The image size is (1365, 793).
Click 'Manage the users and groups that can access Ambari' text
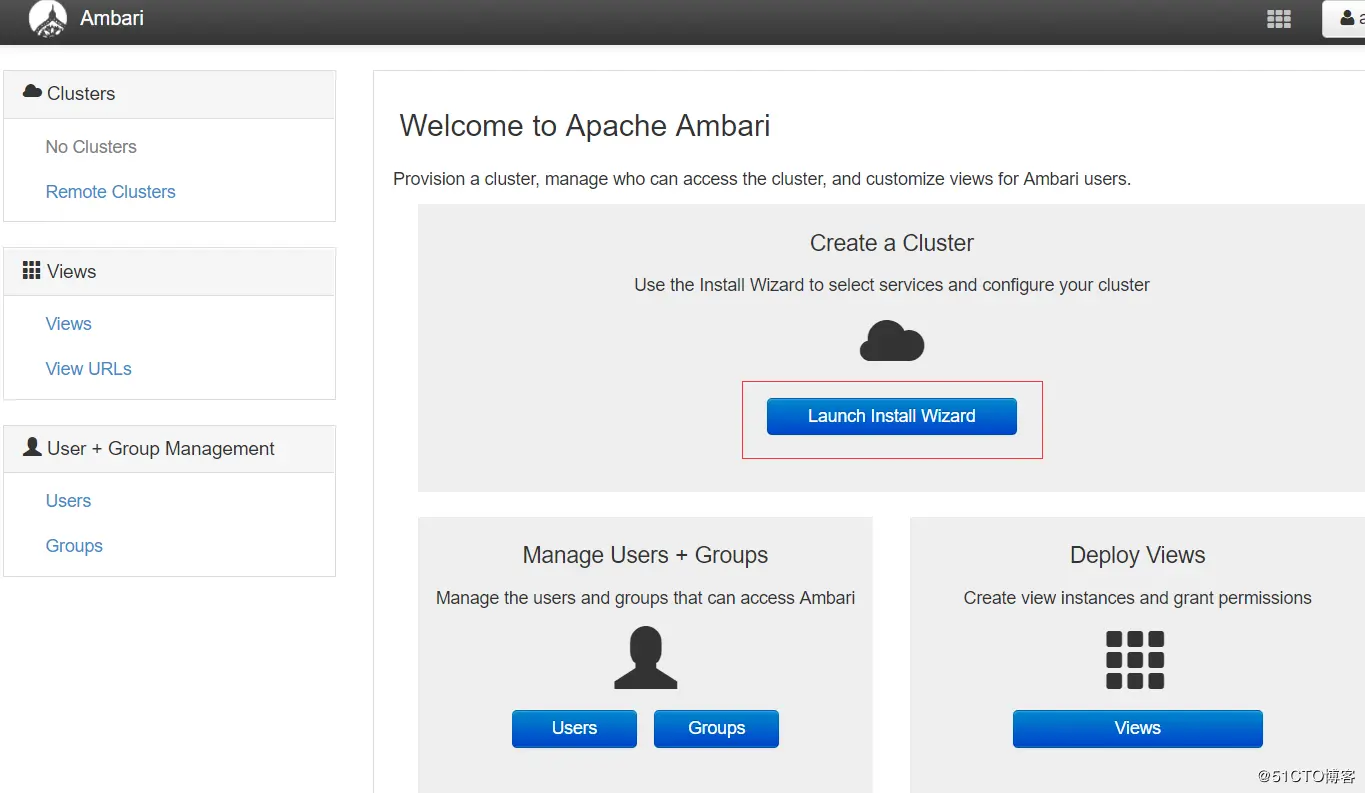point(645,598)
